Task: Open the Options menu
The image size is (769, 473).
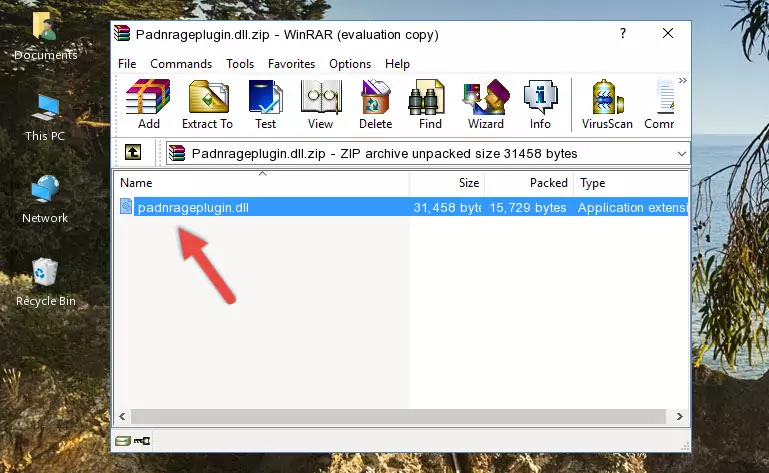Action: point(350,64)
